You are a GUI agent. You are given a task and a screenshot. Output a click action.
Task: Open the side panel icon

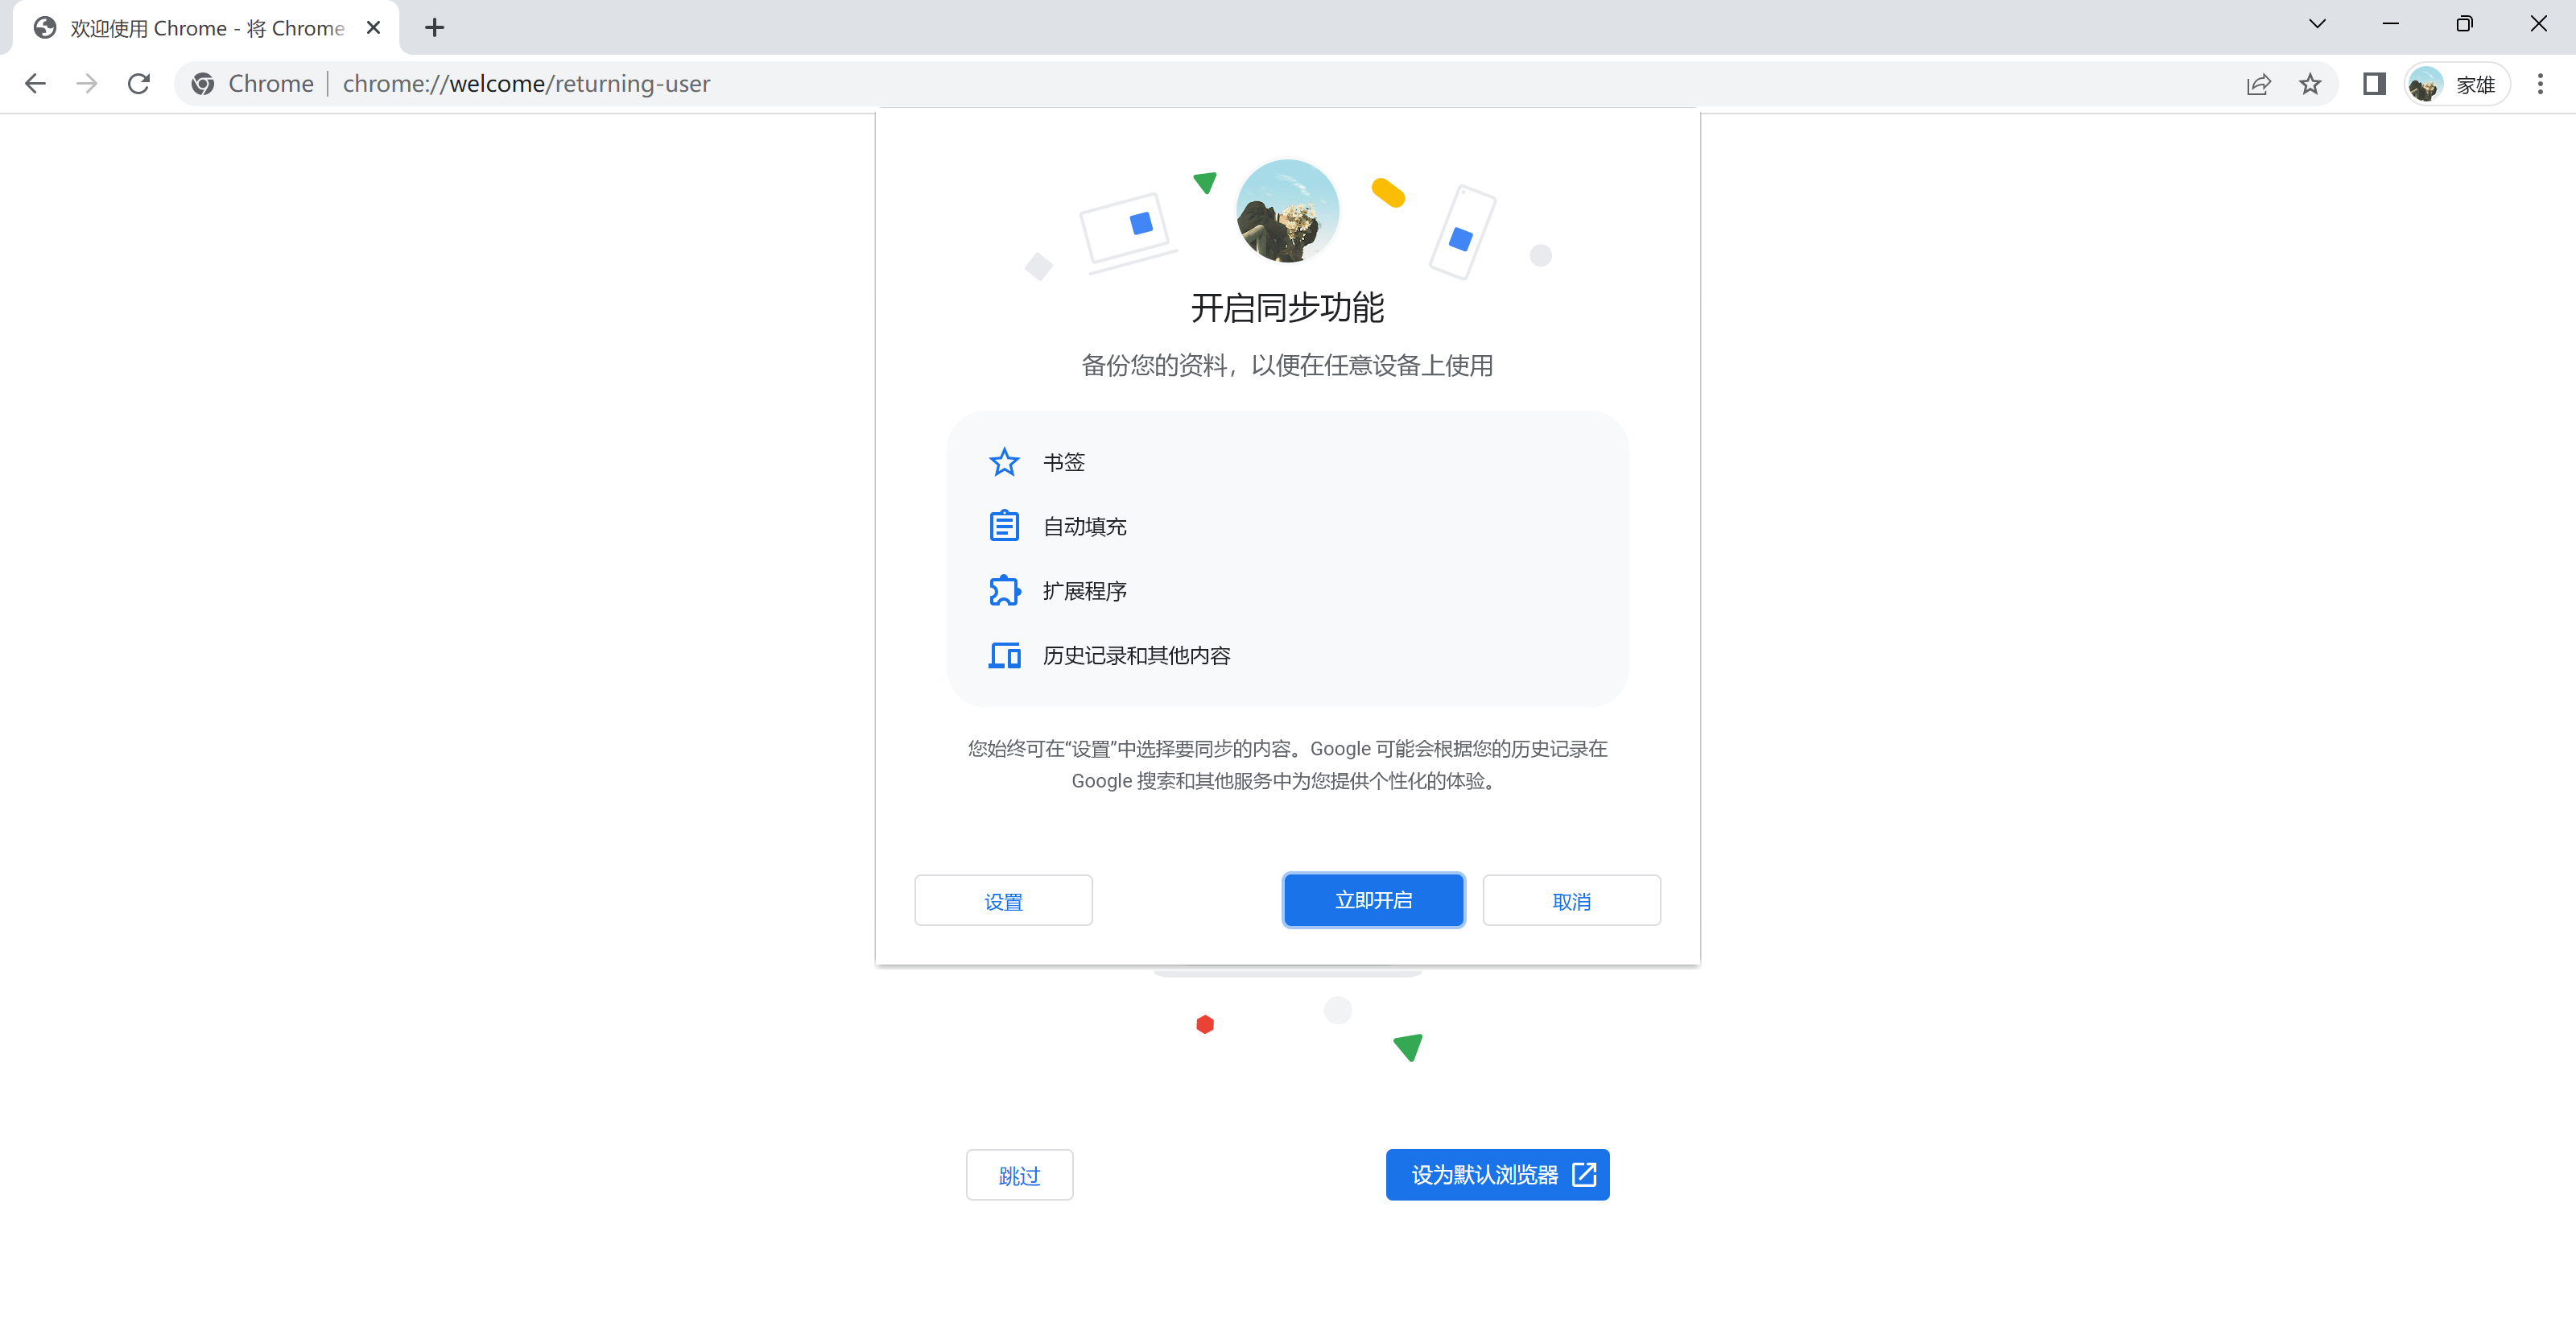(x=2374, y=84)
